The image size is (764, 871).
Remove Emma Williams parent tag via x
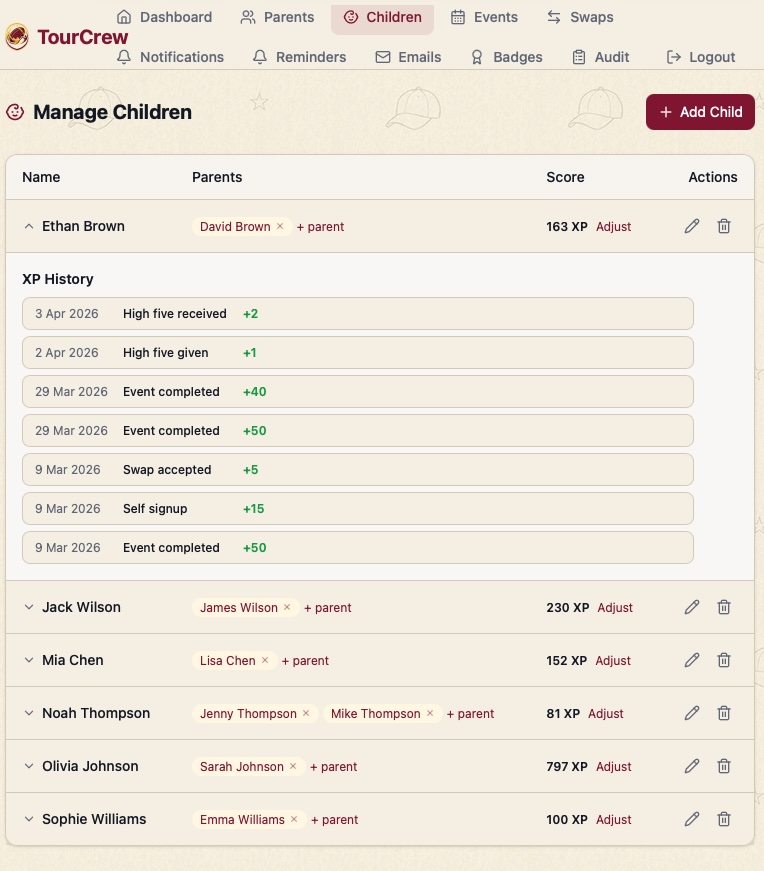[294, 819]
